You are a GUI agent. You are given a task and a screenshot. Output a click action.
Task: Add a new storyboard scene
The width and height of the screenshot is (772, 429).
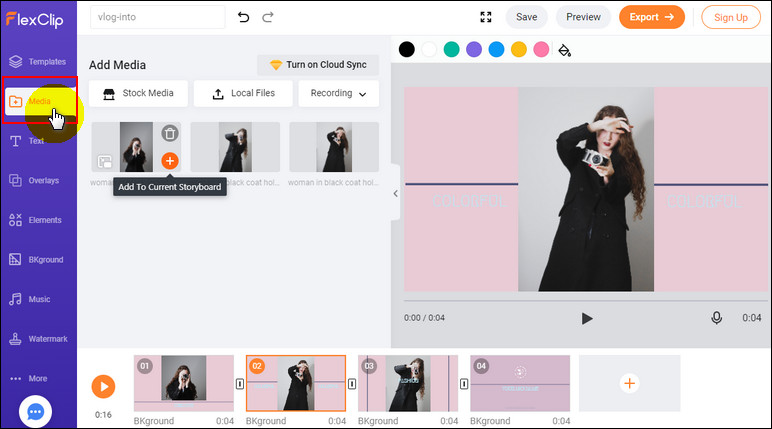point(629,383)
